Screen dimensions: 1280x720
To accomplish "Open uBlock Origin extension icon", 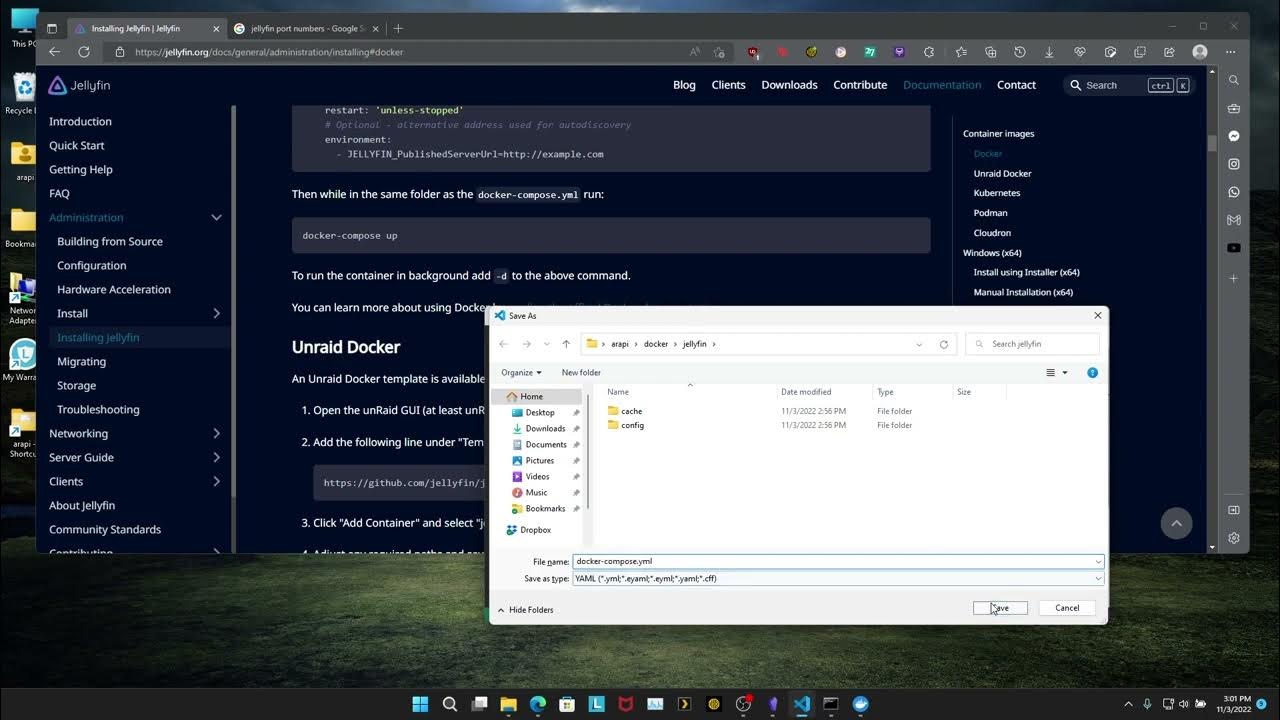I will 753,52.
